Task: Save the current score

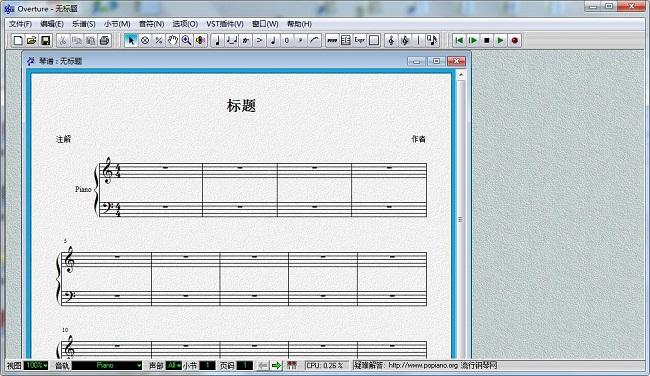Action: point(46,40)
